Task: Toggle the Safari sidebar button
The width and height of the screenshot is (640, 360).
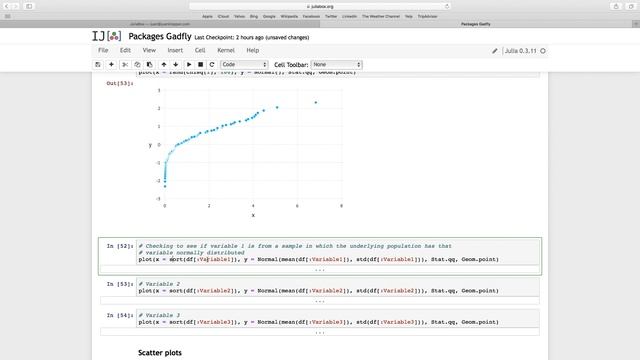Action: [x=29, y=7]
